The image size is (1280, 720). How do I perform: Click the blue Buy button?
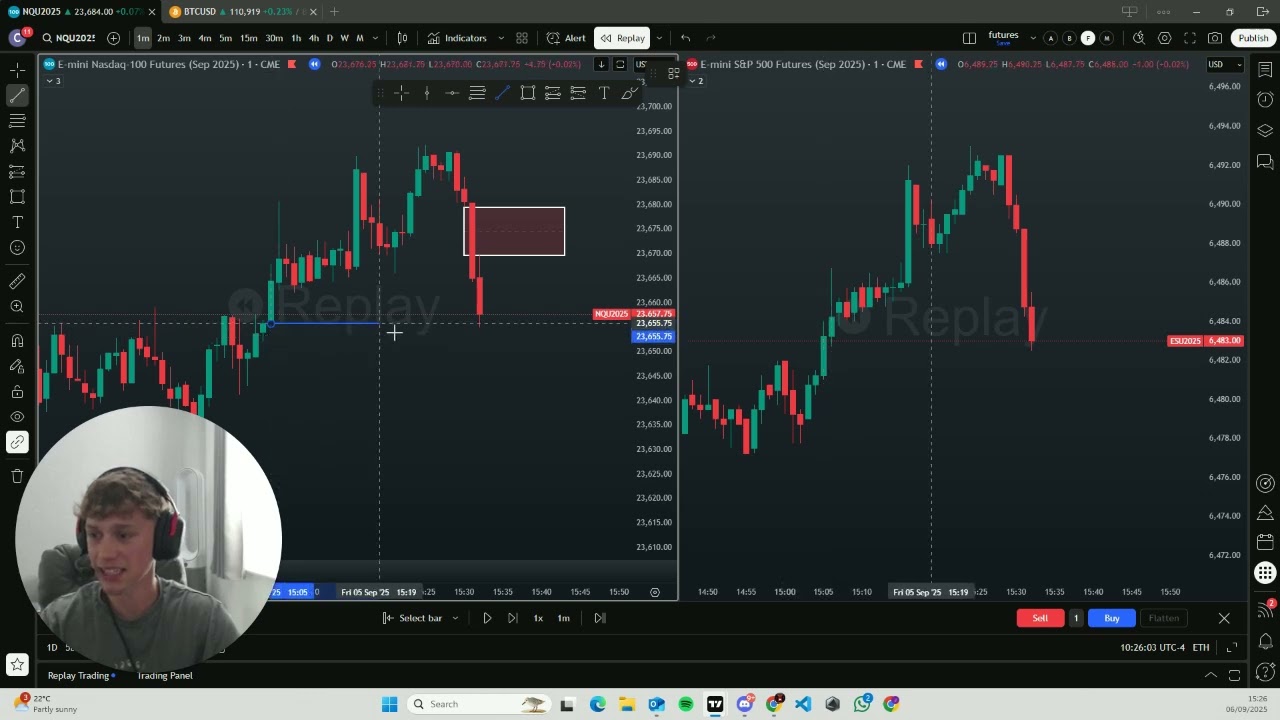[1111, 618]
